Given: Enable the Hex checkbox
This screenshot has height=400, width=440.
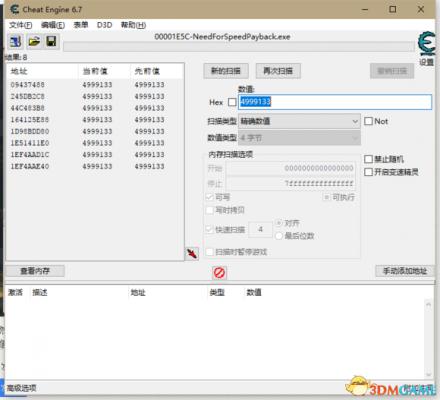Looking at the screenshot, I should click(232, 102).
